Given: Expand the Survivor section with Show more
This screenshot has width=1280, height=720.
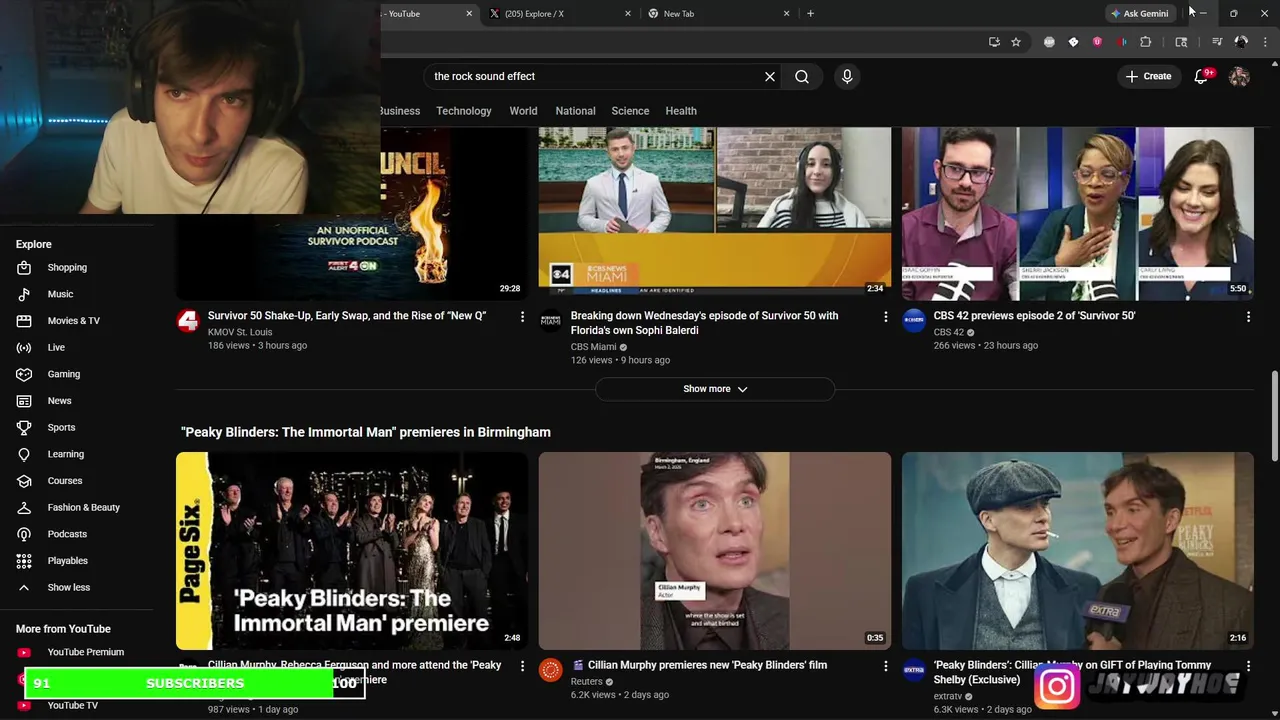Looking at the screenshot, I should click(715, 389).
